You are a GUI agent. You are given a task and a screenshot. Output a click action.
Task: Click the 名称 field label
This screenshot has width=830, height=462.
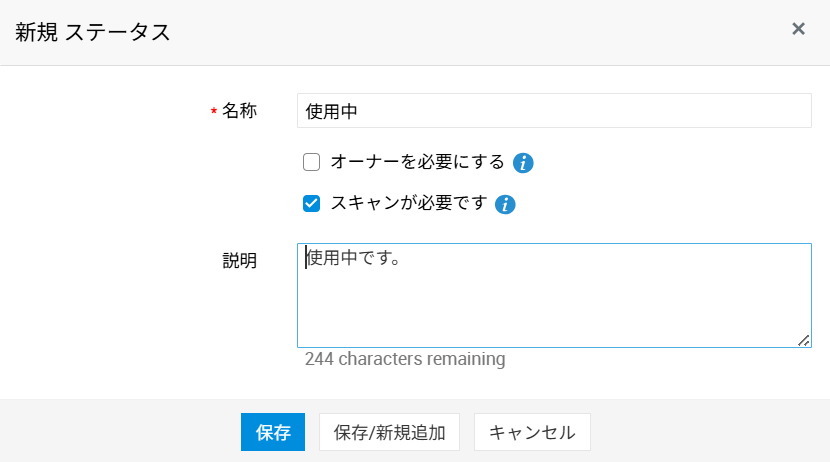pyautogui.click(x=239, y=111)
